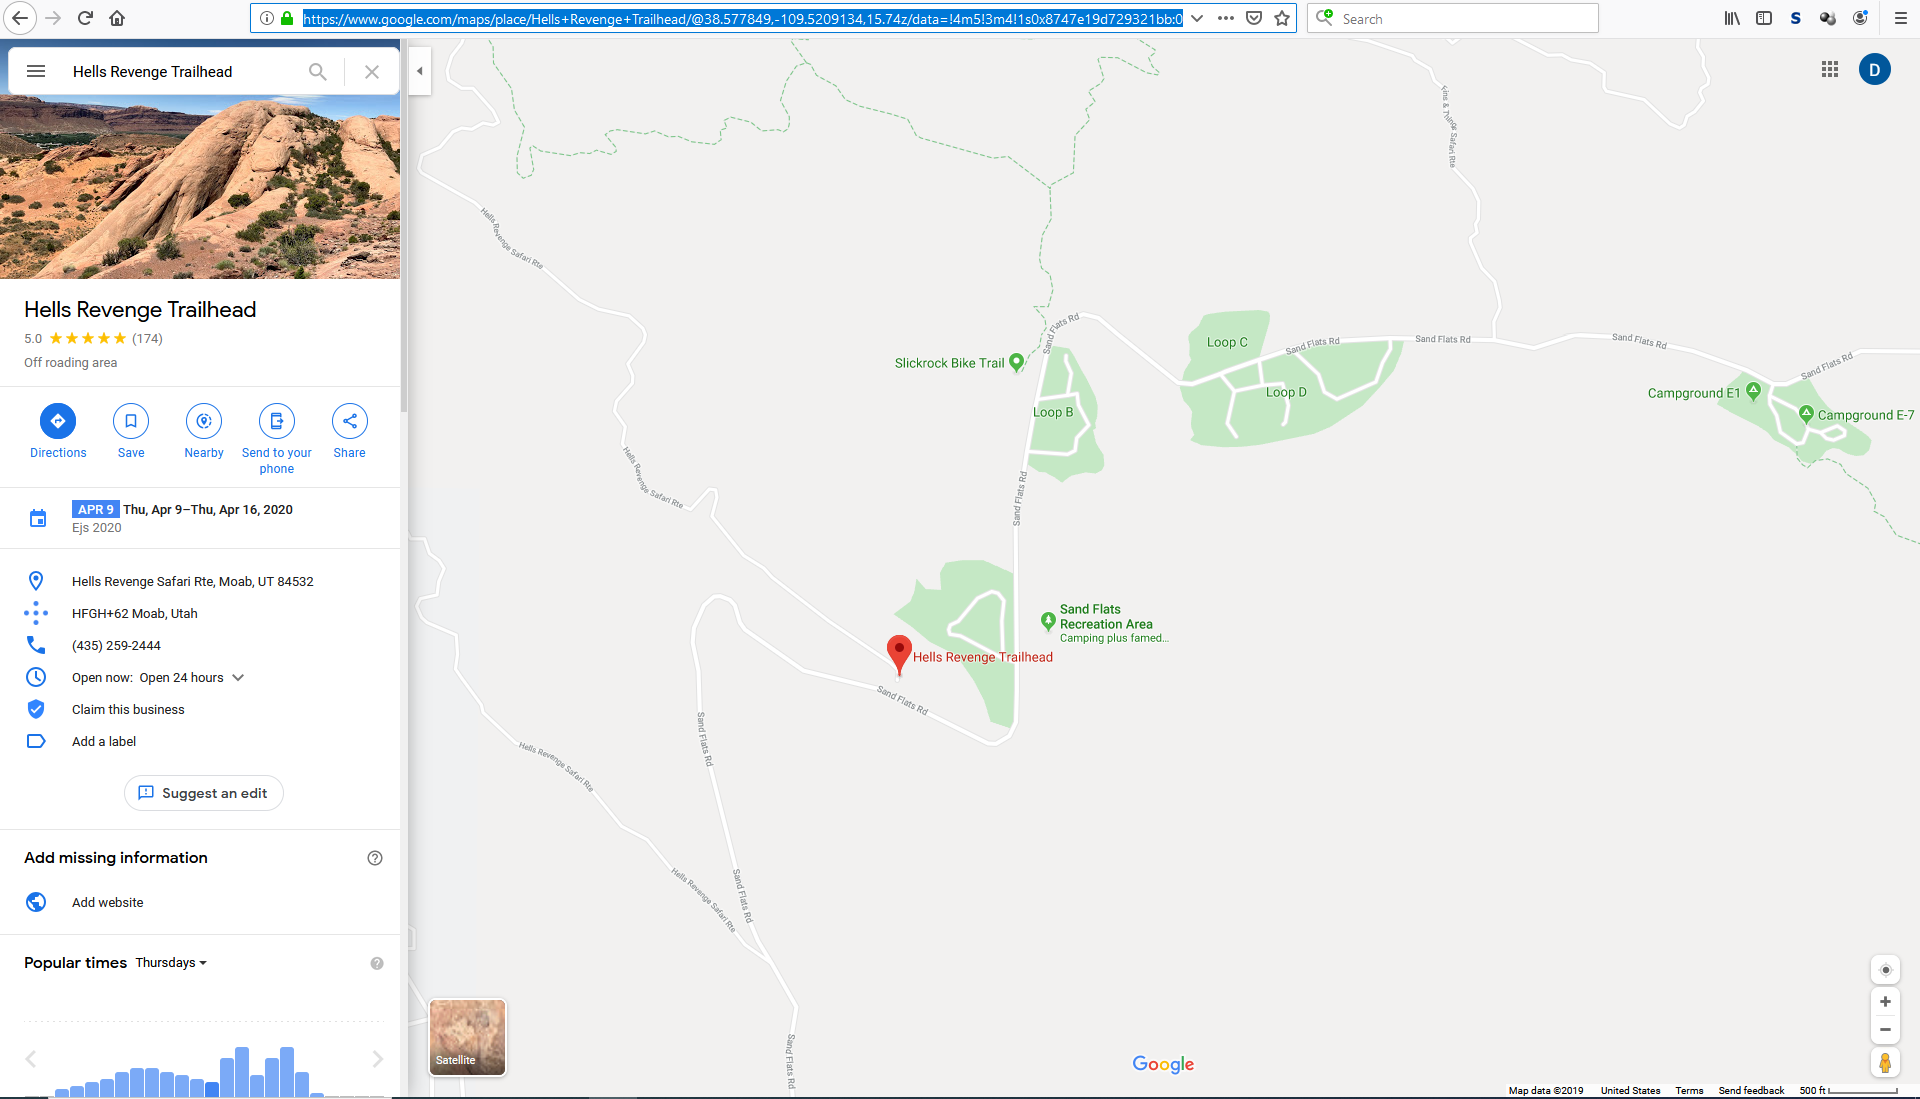The image size is (1920, 1099).
Task: Click the Directions icon
Action: tap(58, 421)
